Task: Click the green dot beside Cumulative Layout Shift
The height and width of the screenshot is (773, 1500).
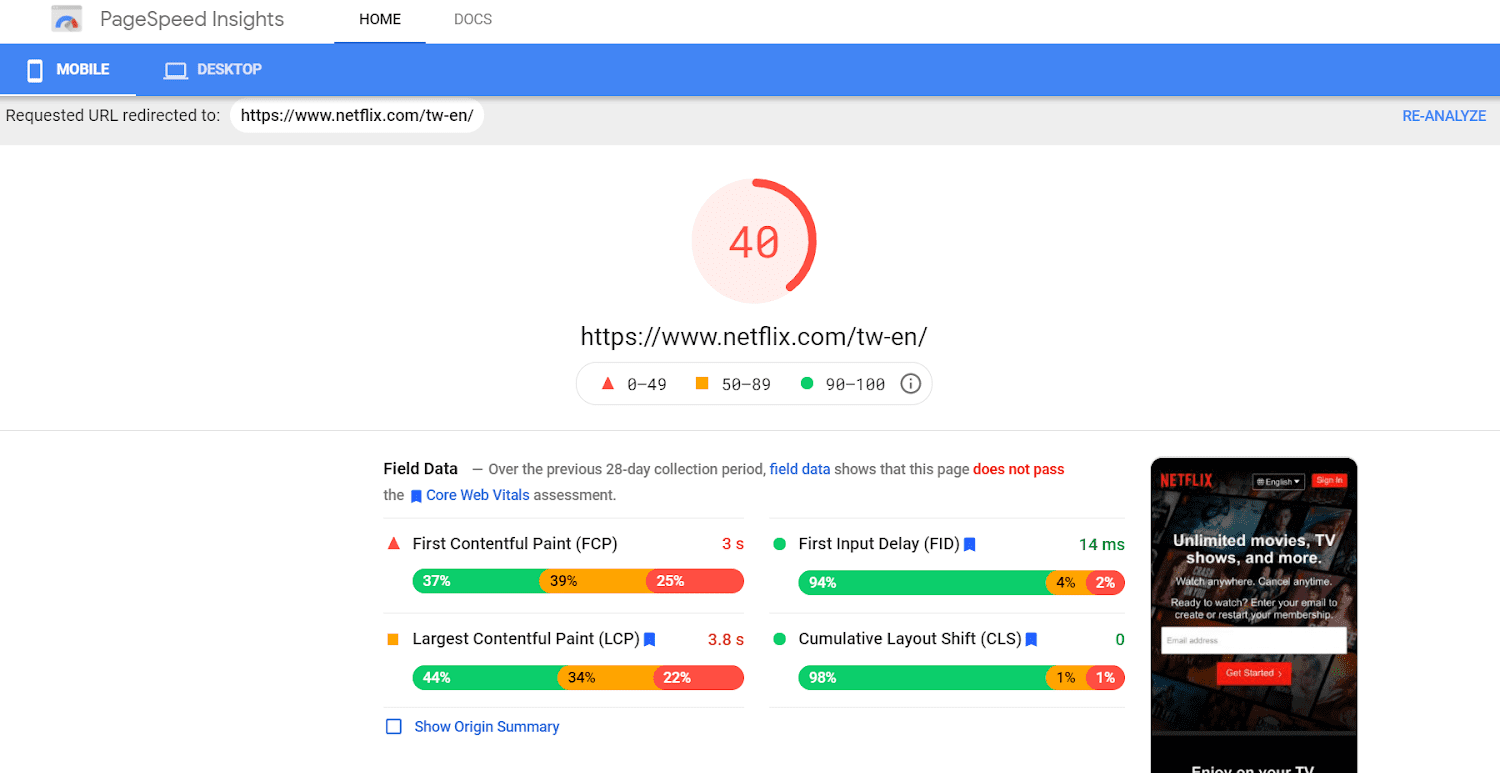Action: coord(779,639)
